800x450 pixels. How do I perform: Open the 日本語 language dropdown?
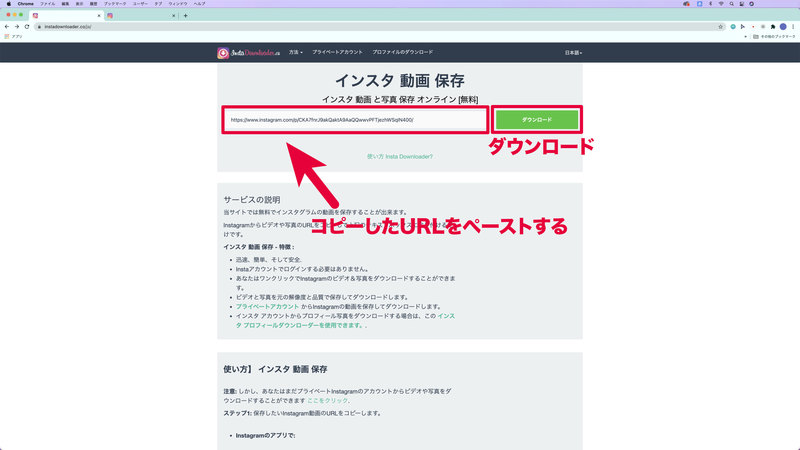573,53
